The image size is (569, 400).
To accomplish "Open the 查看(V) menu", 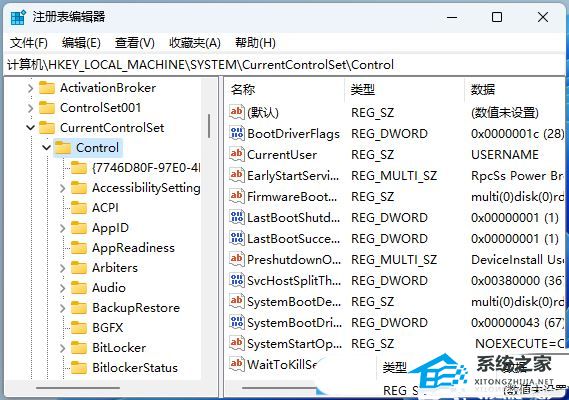I will pyautogui.click(x=135, y=43).
